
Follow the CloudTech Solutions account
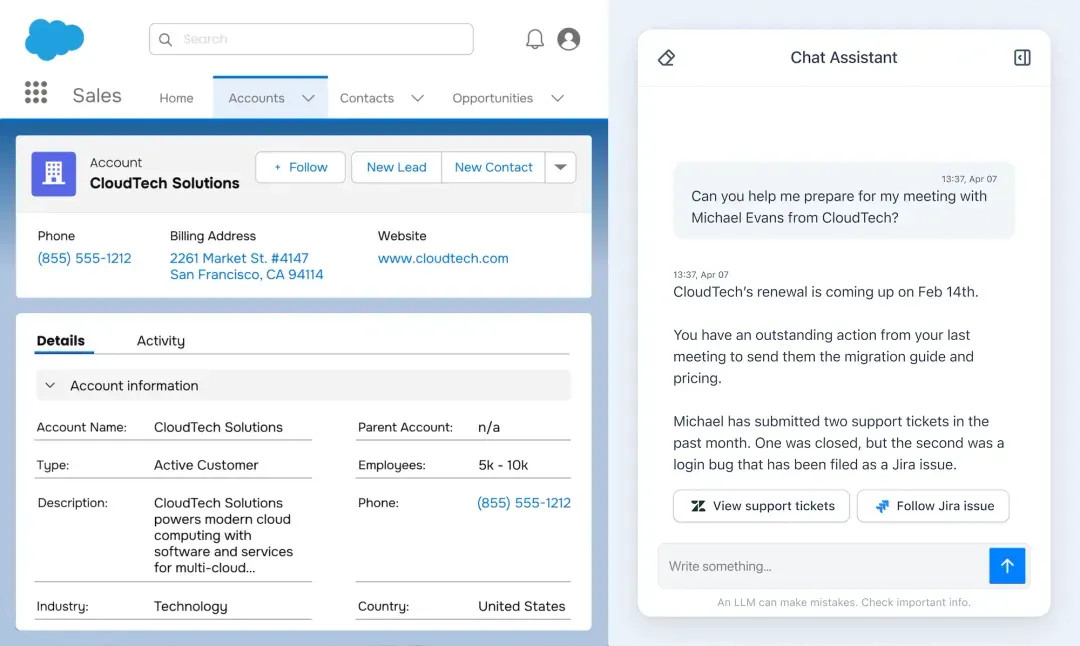coord(300,167)
